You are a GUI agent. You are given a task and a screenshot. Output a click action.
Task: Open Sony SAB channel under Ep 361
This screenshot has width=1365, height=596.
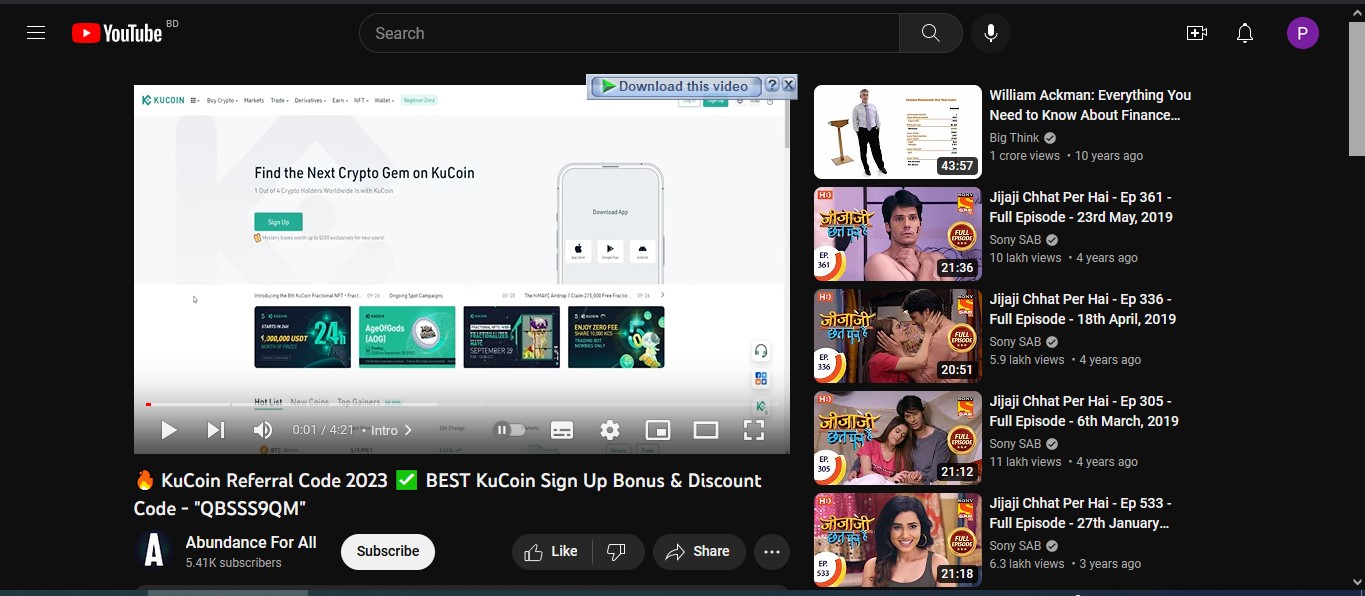click(x=1015, y=240)
